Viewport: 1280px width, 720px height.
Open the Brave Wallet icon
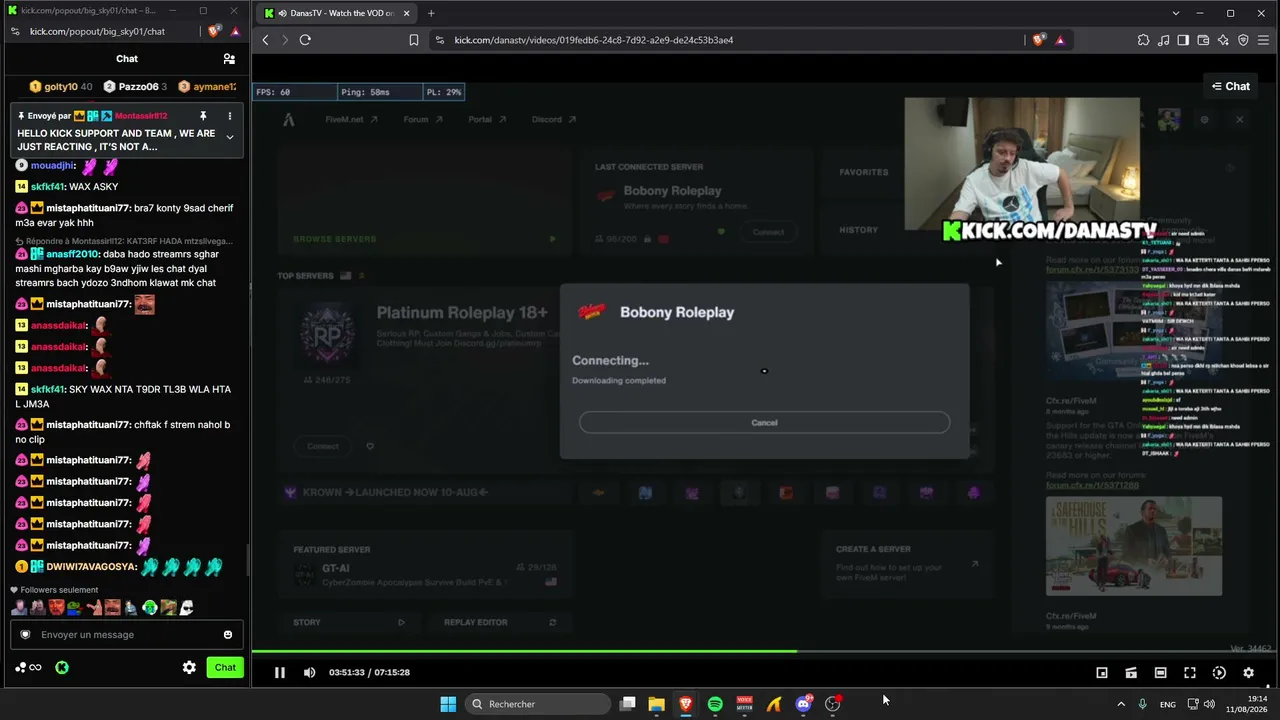coord(1203,40)
